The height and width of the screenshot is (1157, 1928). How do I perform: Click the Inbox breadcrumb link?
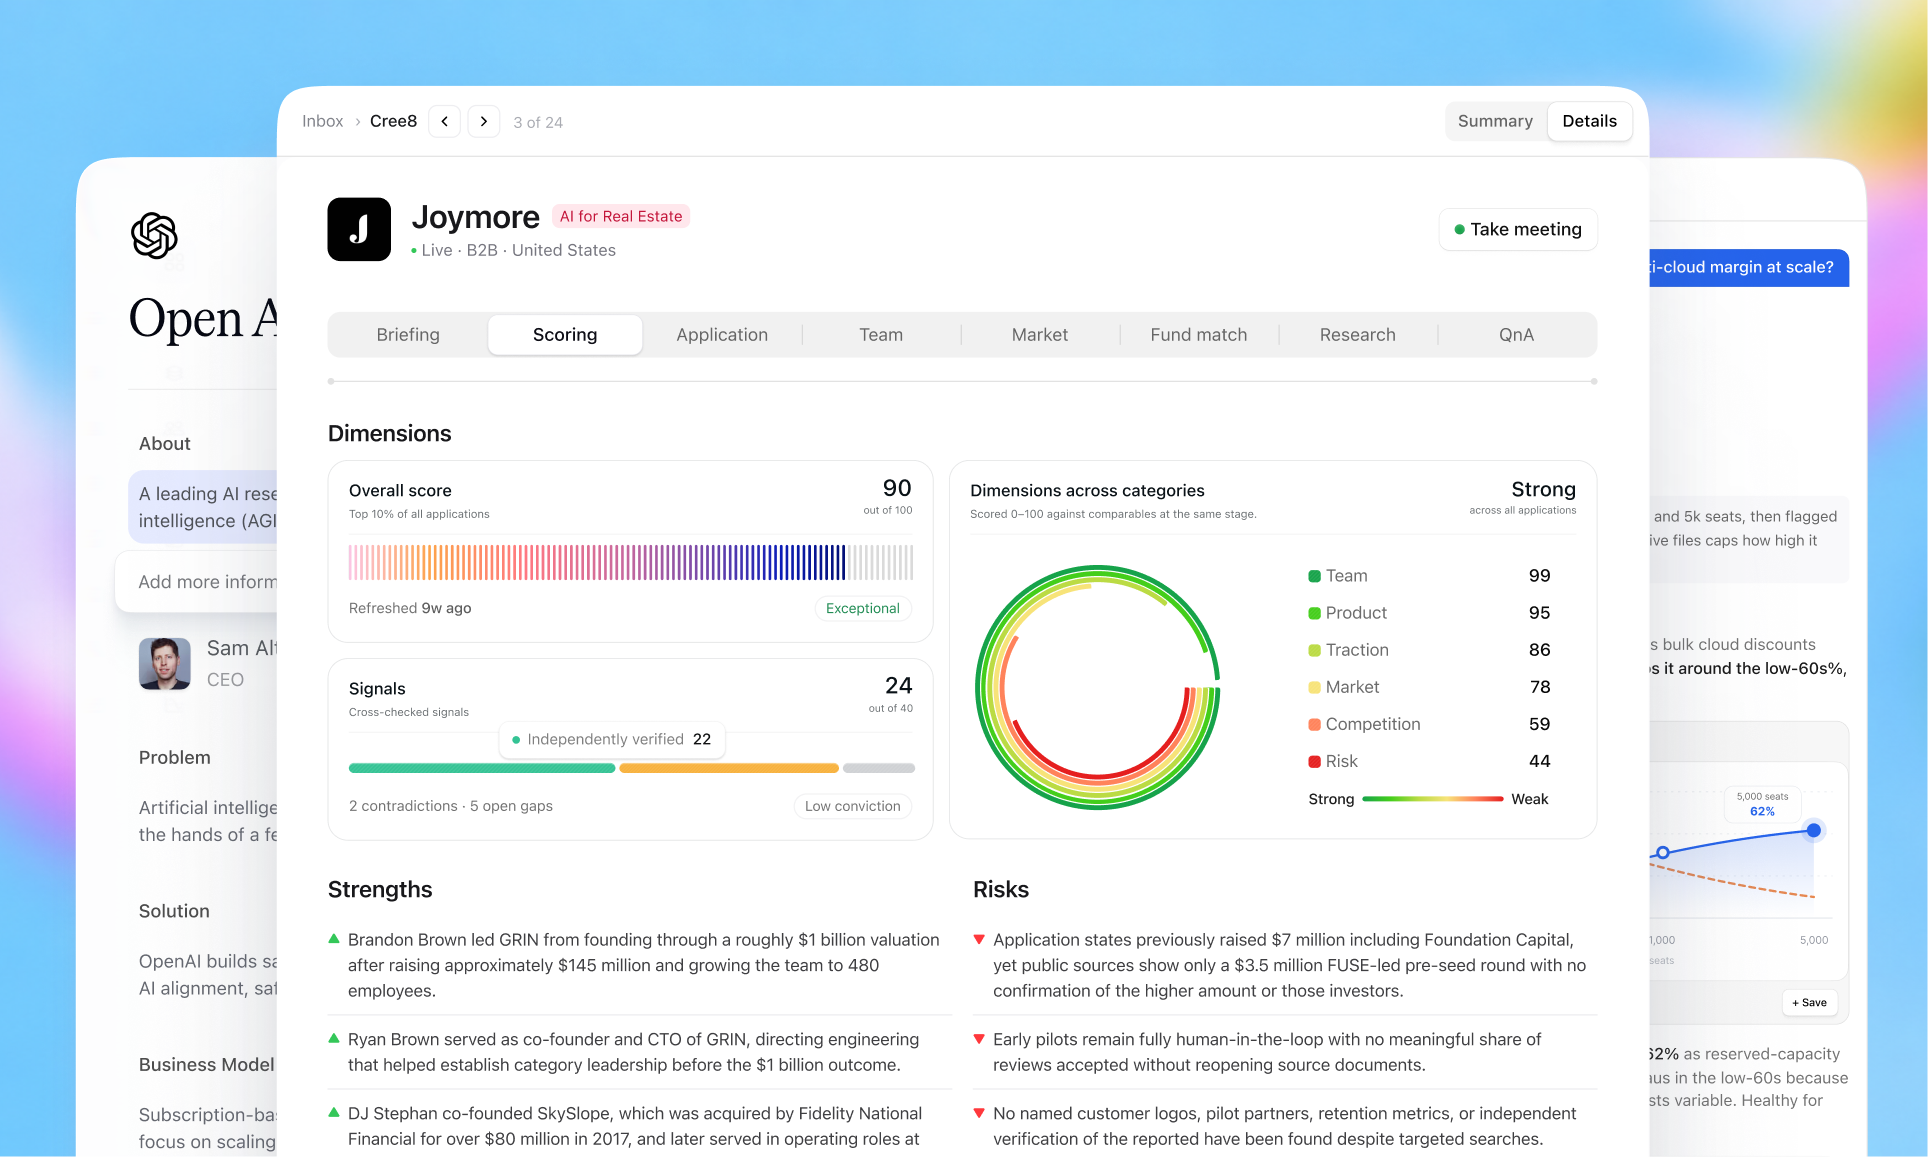coord(322,121)
